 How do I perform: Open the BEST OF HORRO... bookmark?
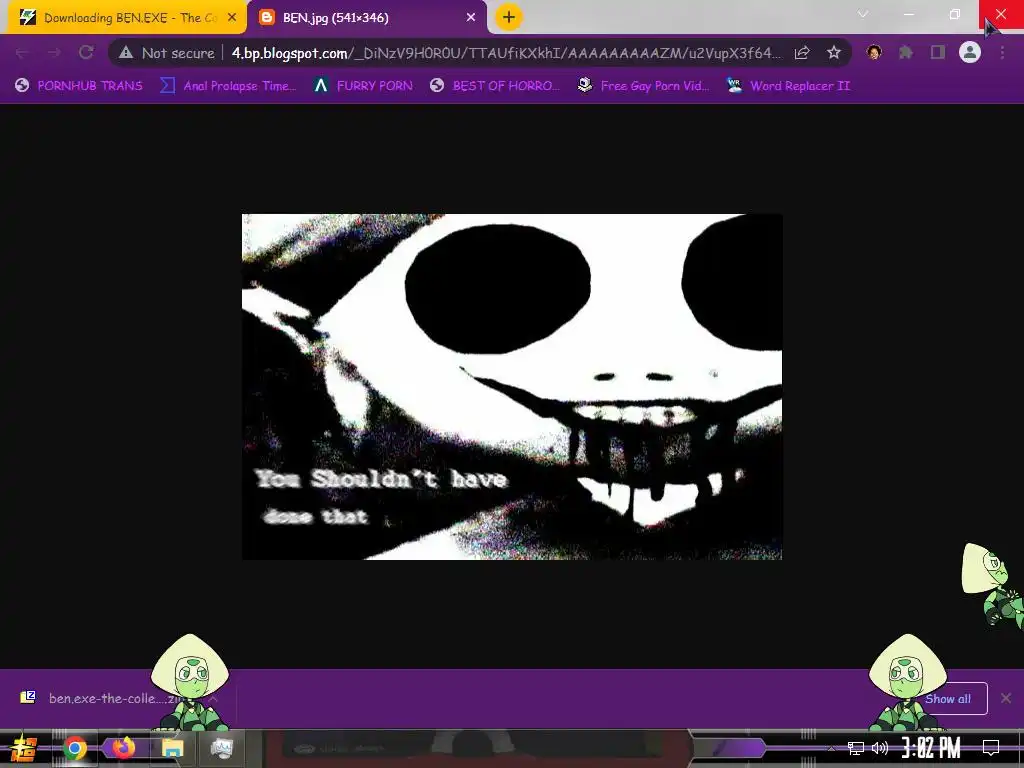click(x=495, y=86)
